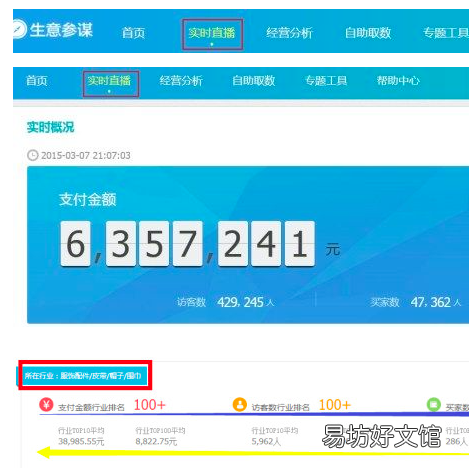The image size is (469, 468).
Task: Open 自助取数 in the top navigation bar
Action: point(368,33)
